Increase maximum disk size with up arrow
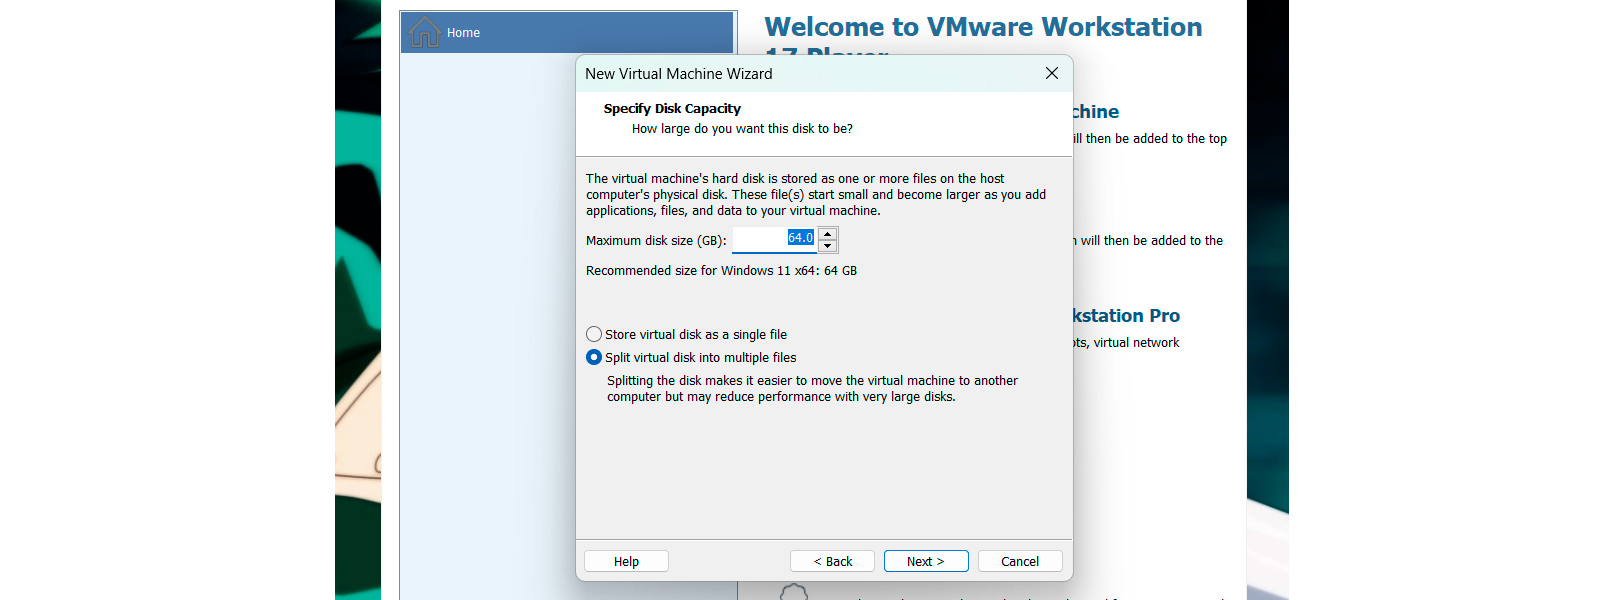The height and width of the screenshot is (600, 1600). click(x=827, y=234)
